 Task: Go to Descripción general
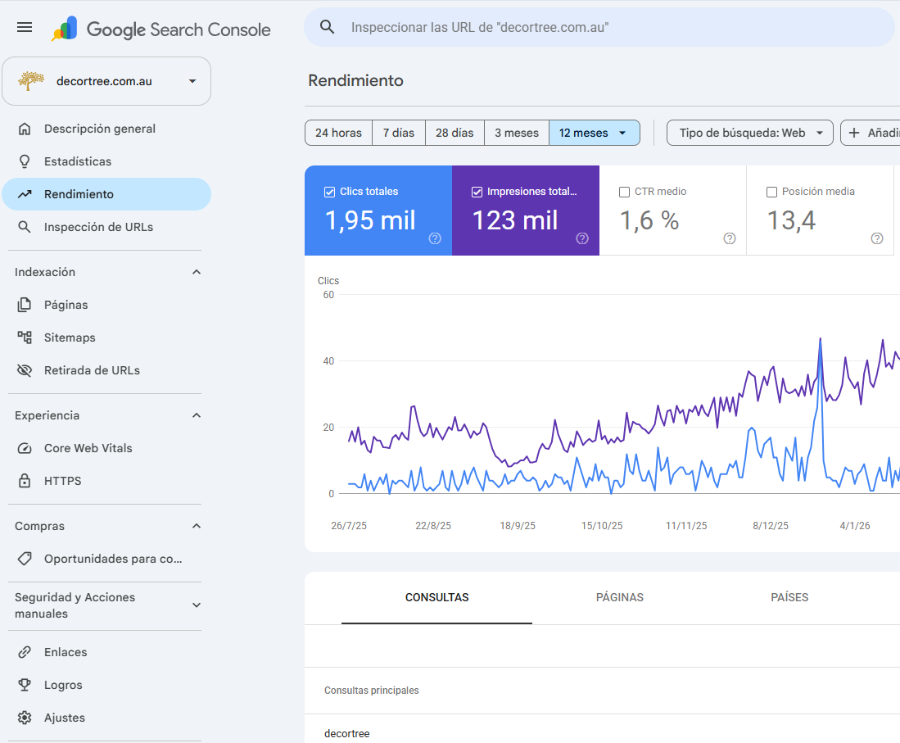(x=107, y=129)
